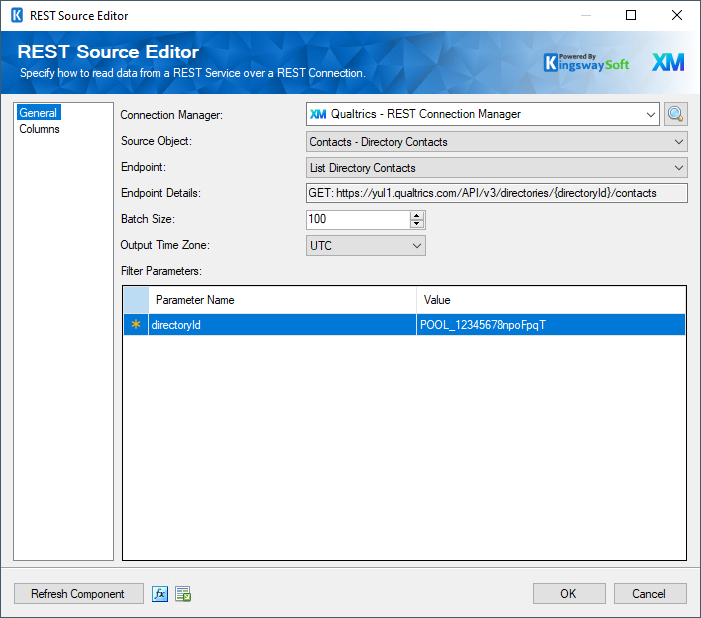Switch to the Columns page

click(x=39, y=129)
